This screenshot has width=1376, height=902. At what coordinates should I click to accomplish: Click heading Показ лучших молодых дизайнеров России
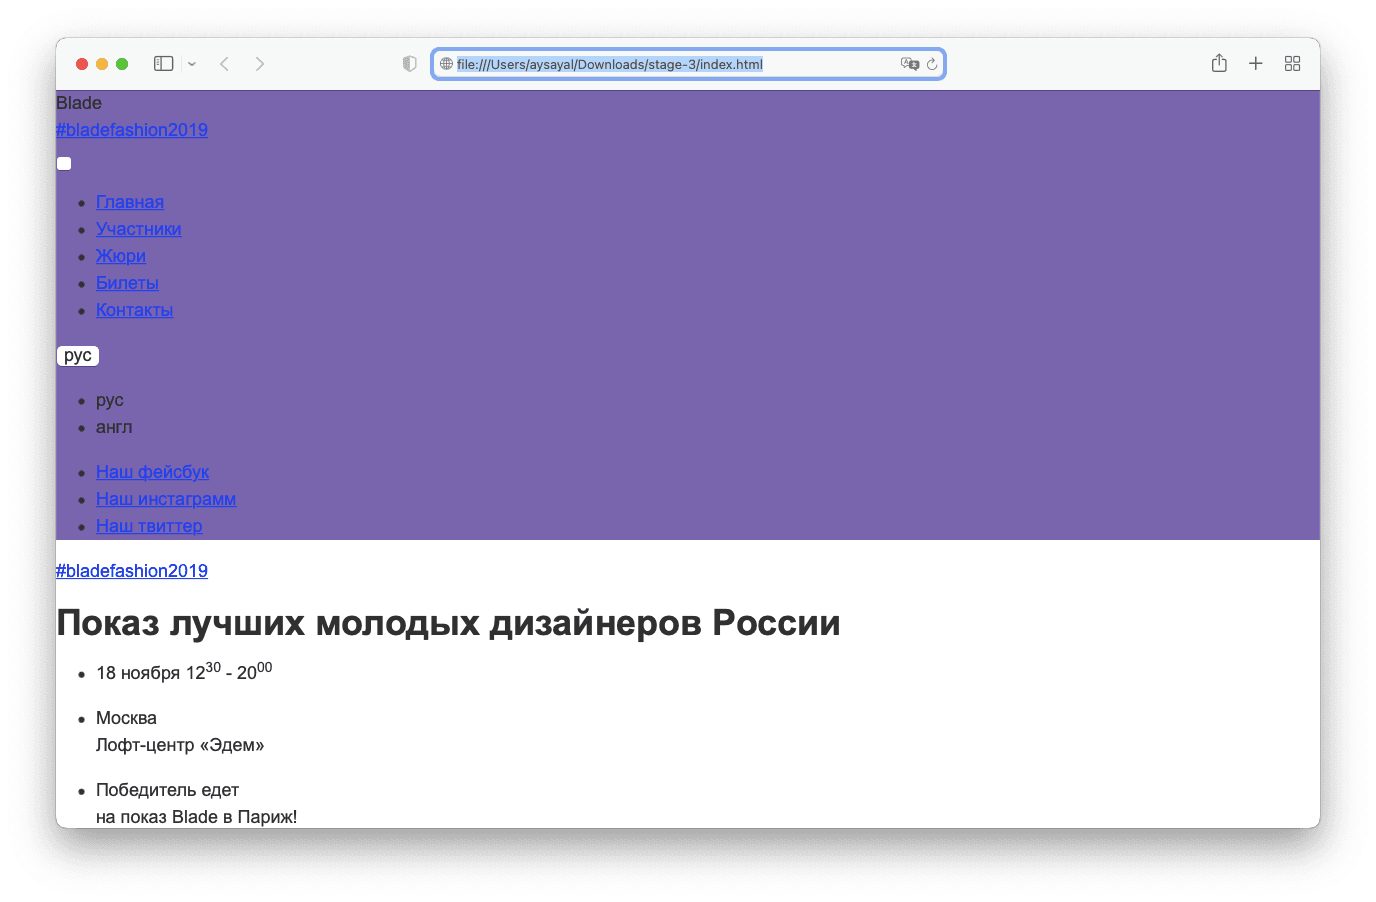(x=448, y=623)
